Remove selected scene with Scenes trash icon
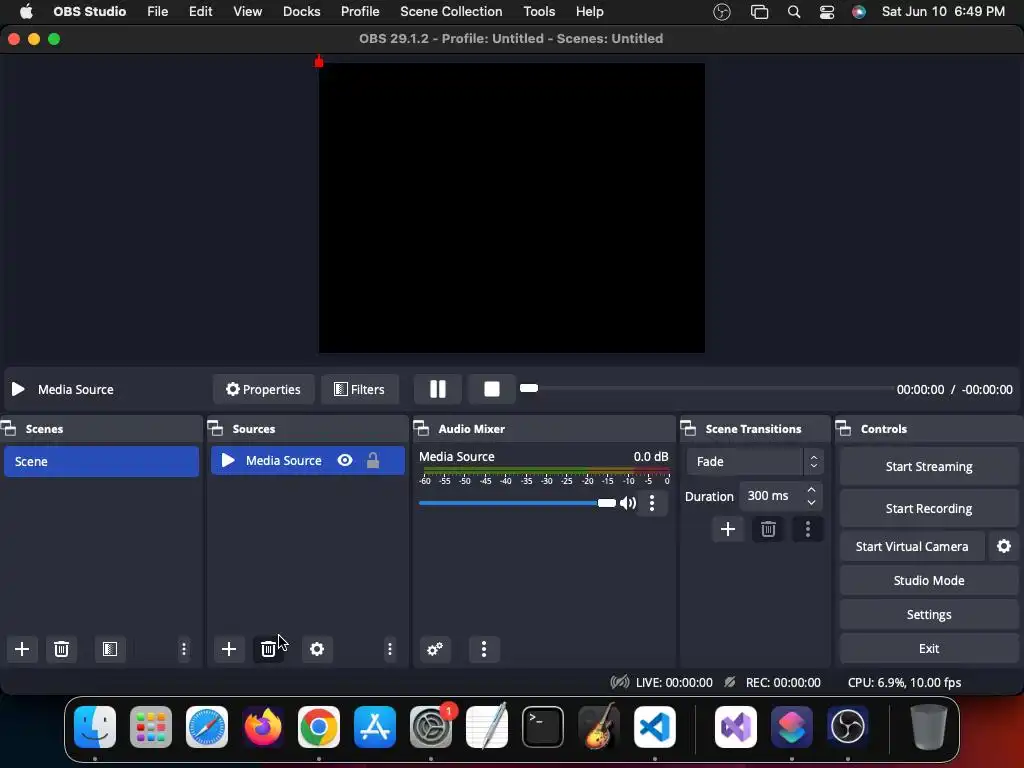 pyautogui.click(x=61, y=648)
